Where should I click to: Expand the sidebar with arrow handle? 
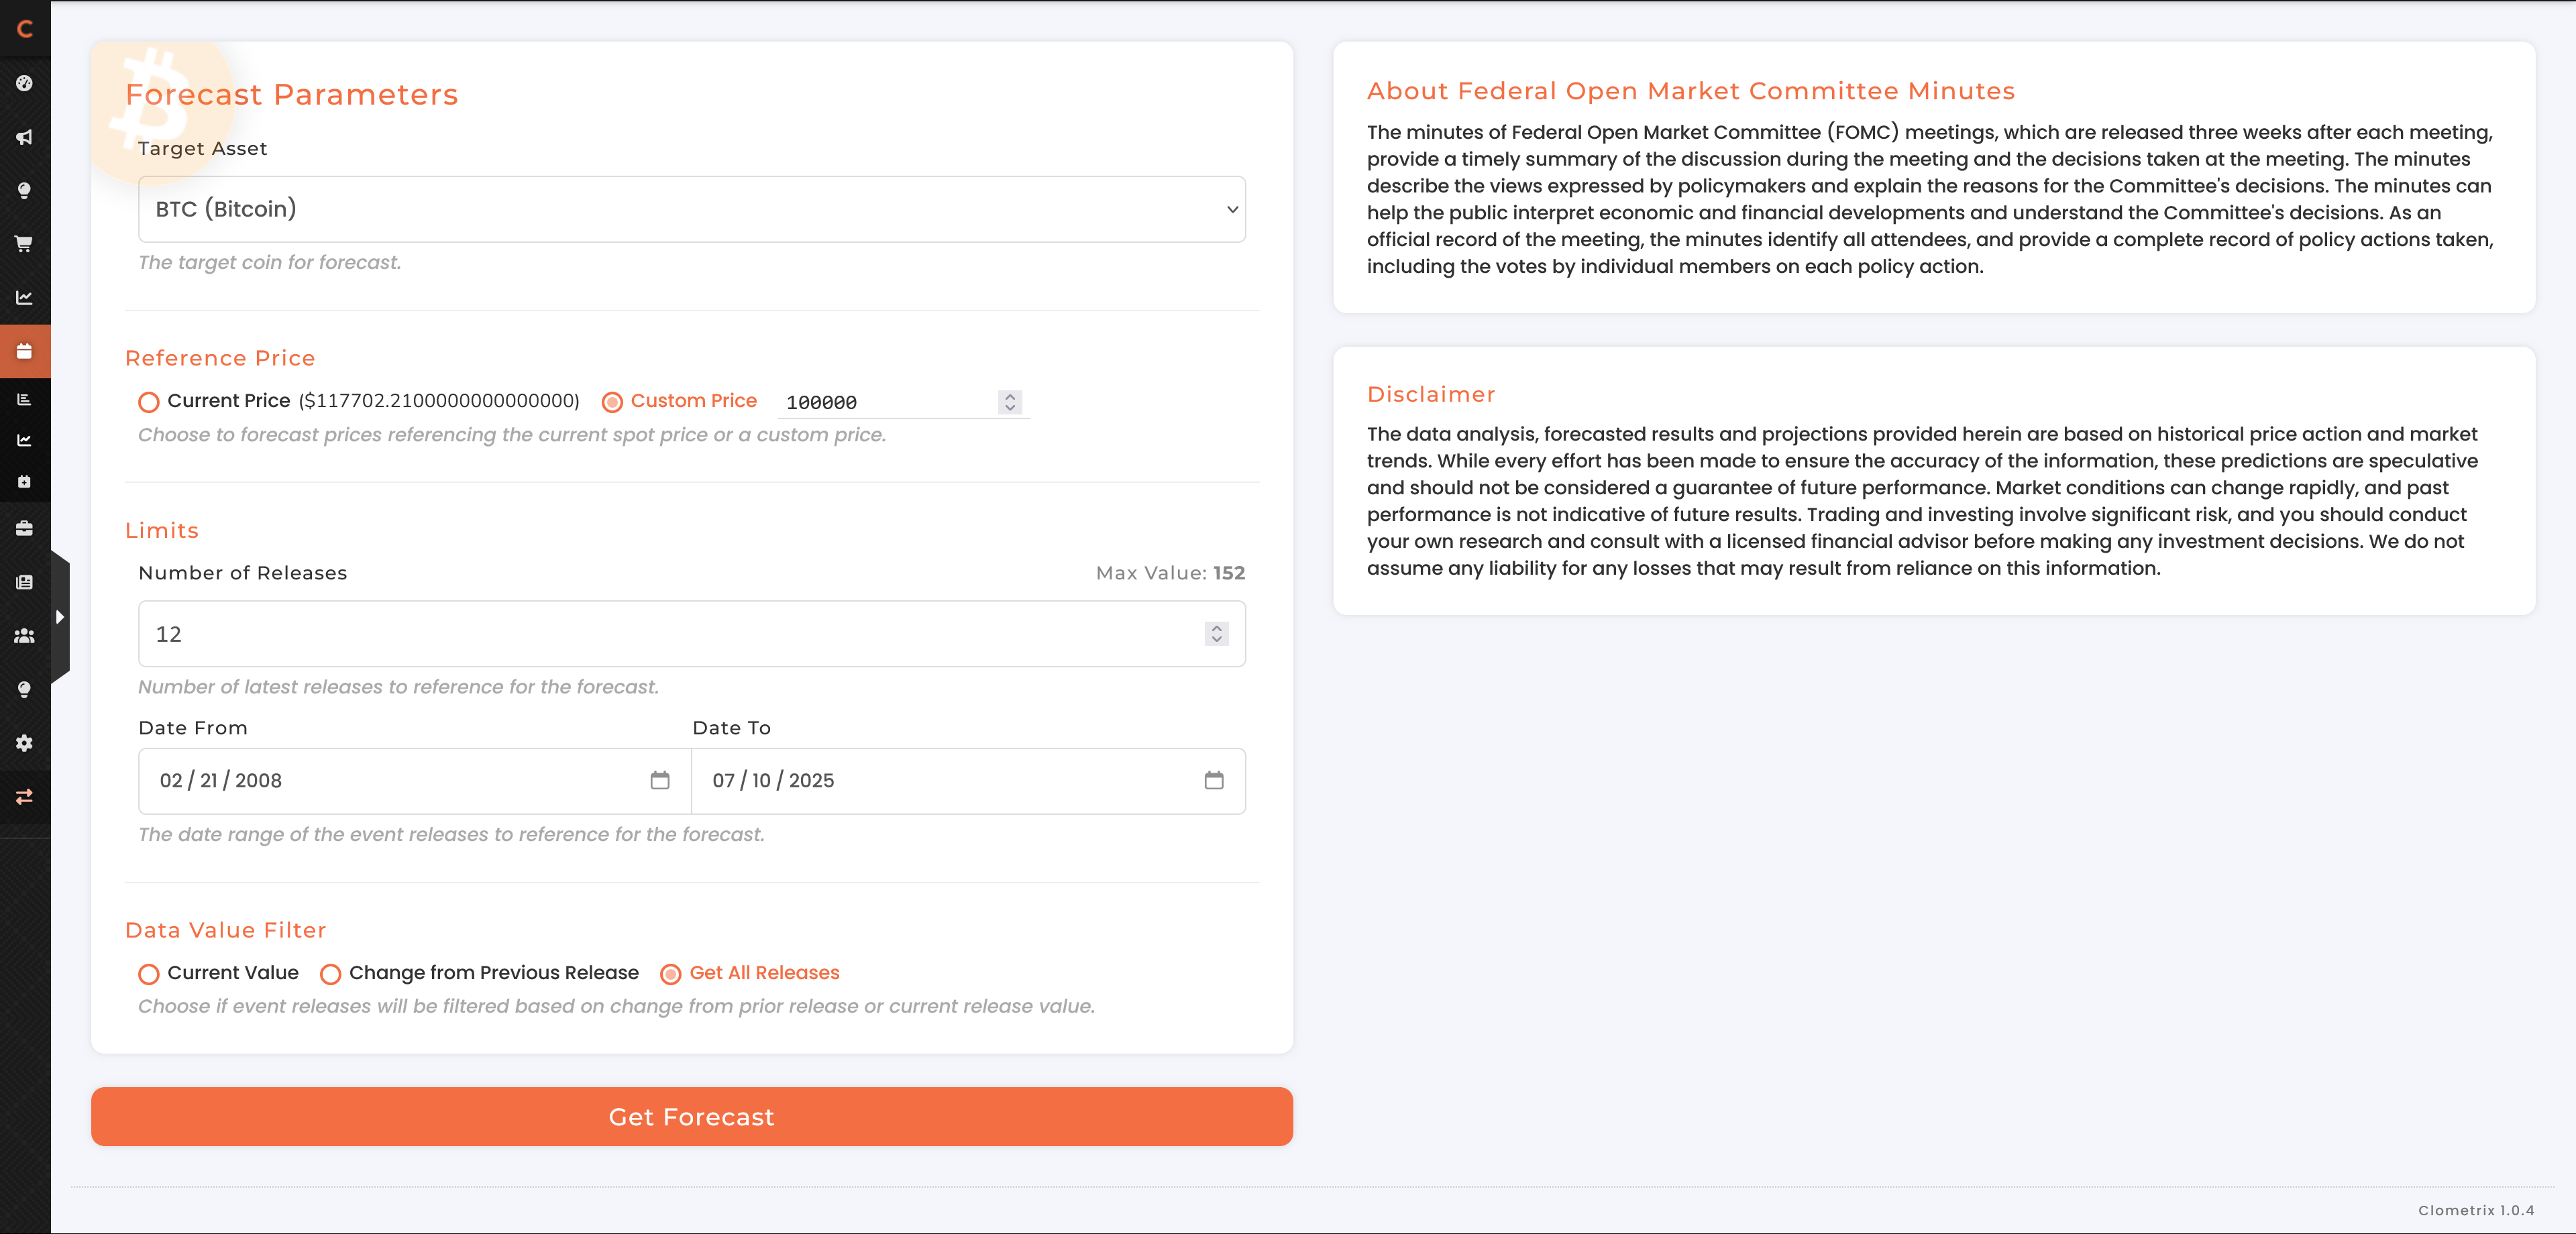coord(60,617)
